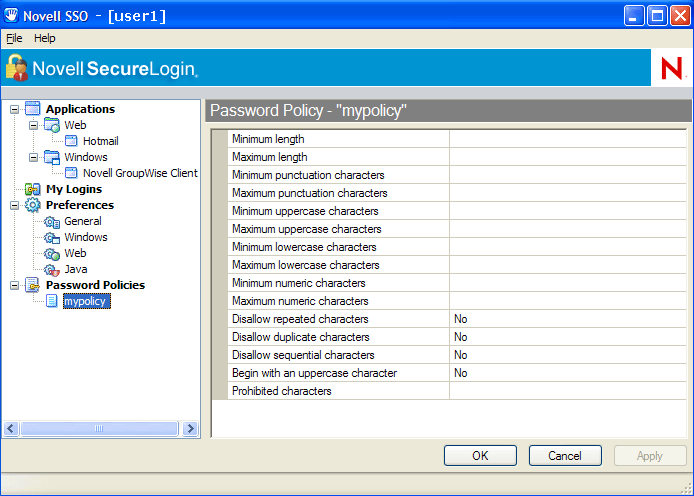Click the Password Policies document icon
The width and height of the screenshot is (694, 496).
tap(33, 285)
